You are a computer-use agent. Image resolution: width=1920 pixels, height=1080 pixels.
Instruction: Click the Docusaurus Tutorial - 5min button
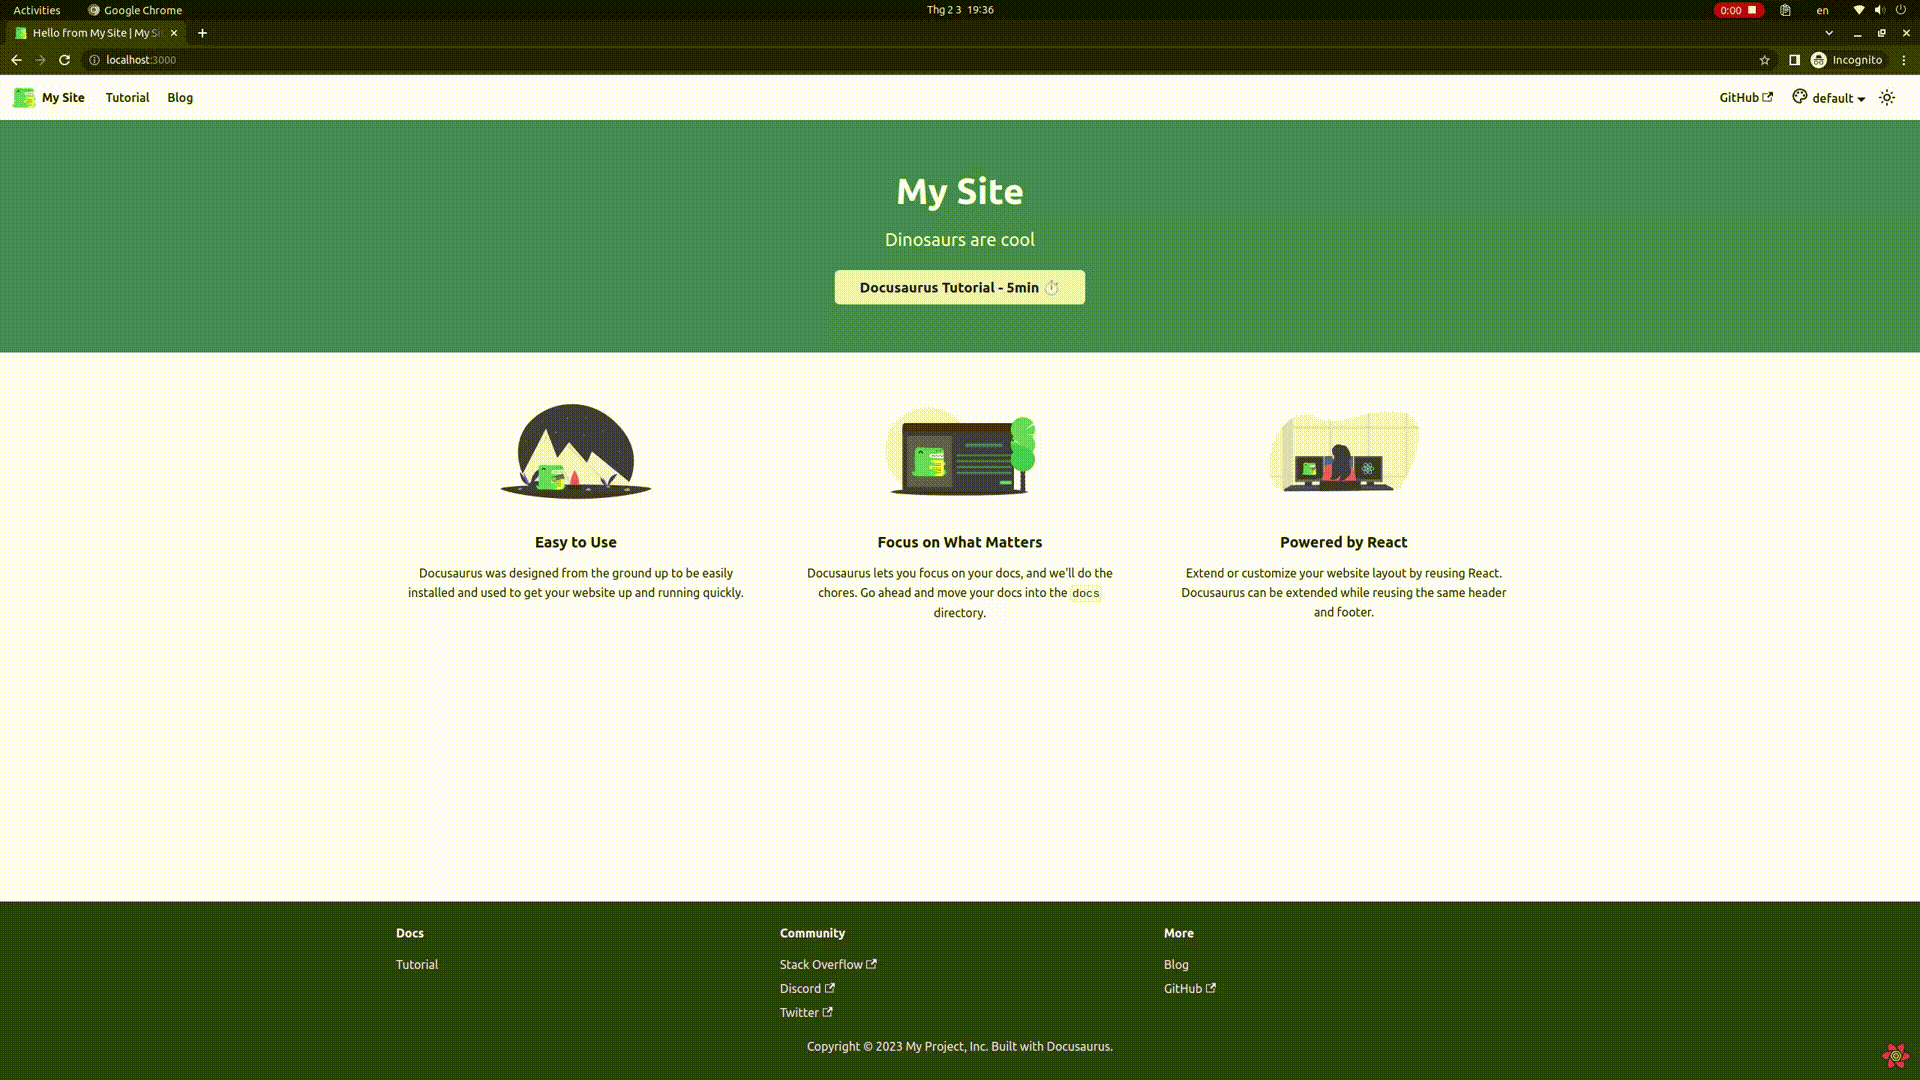click(959, 287)
